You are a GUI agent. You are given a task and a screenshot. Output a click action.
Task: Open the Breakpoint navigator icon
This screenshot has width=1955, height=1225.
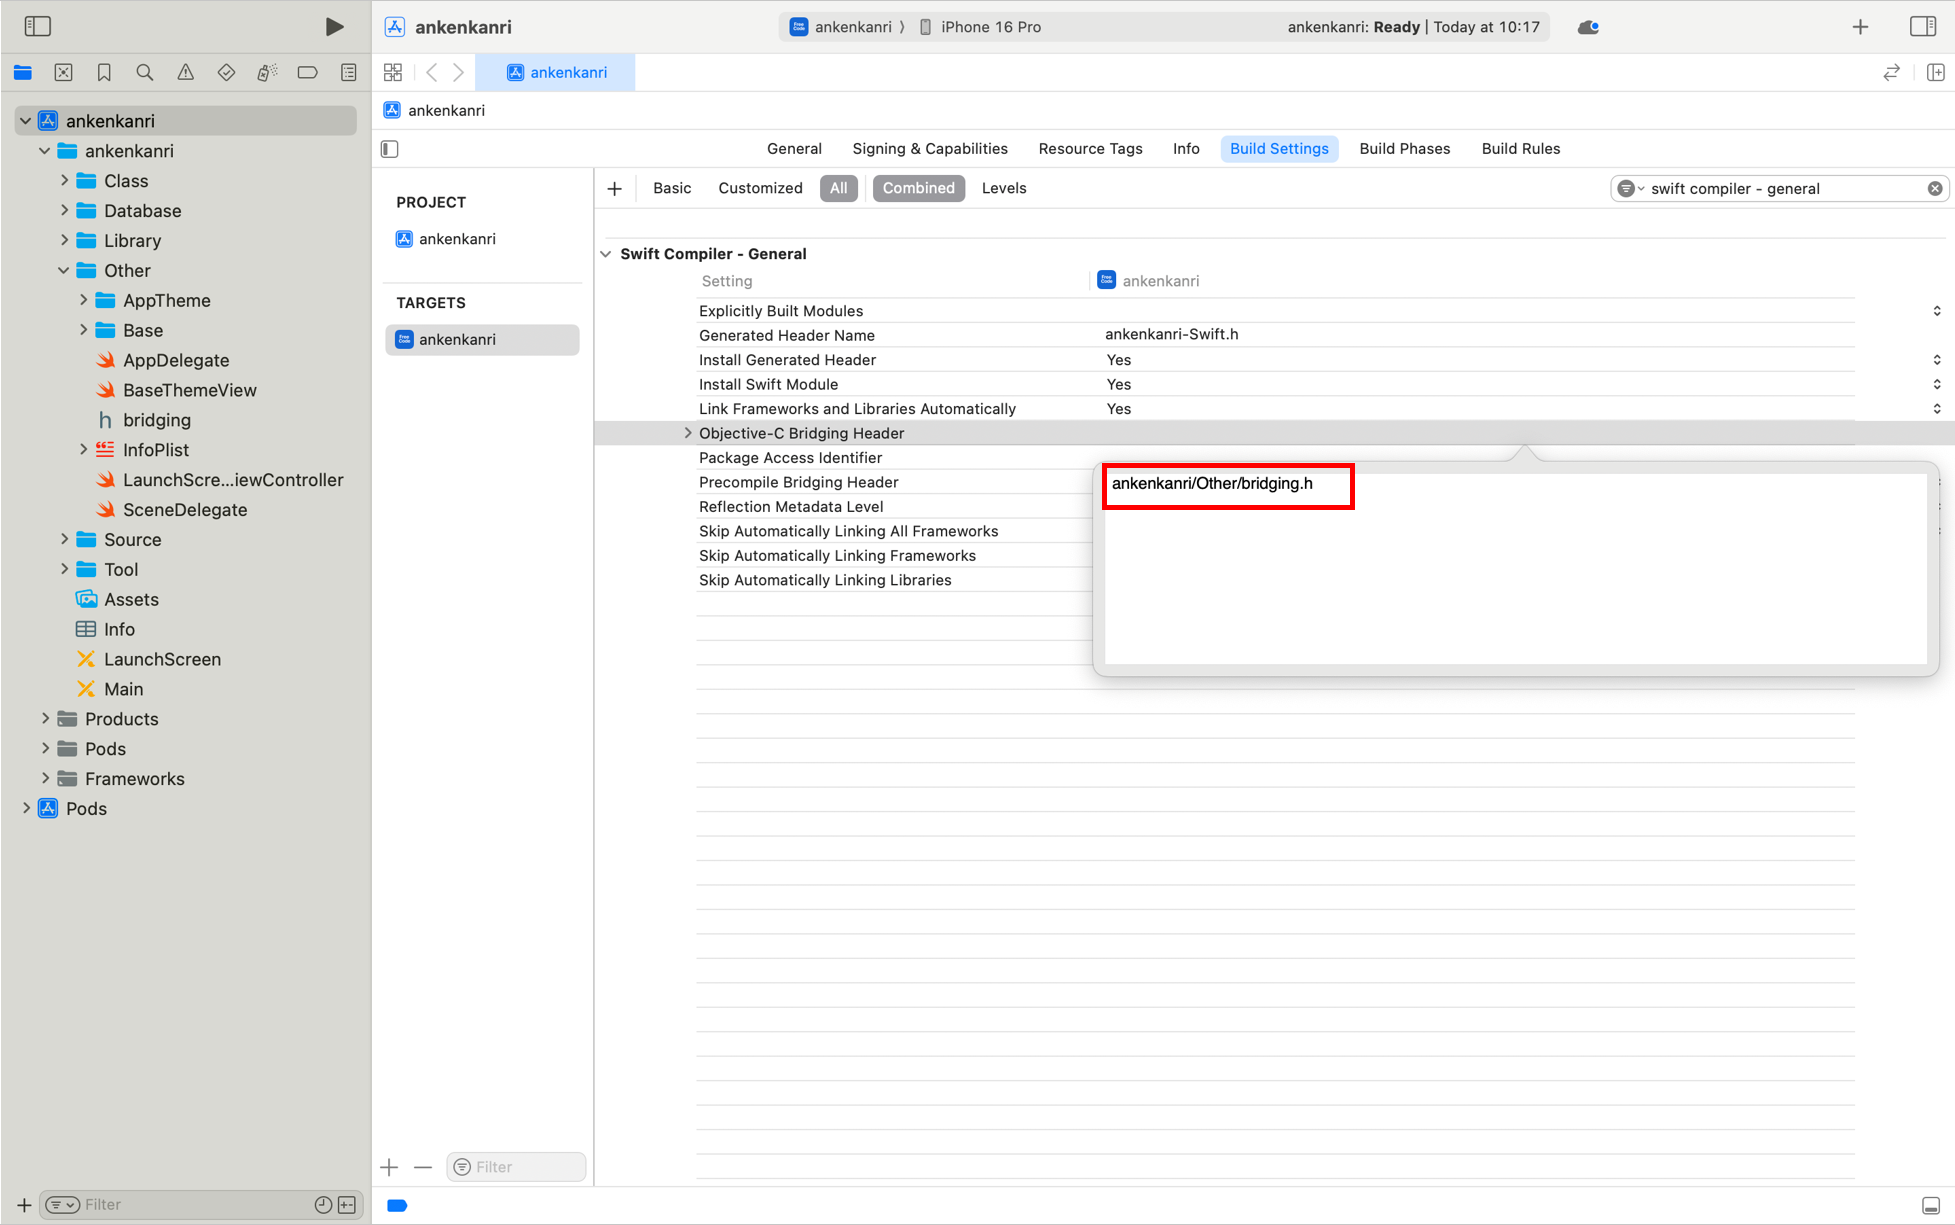(307, 72)
